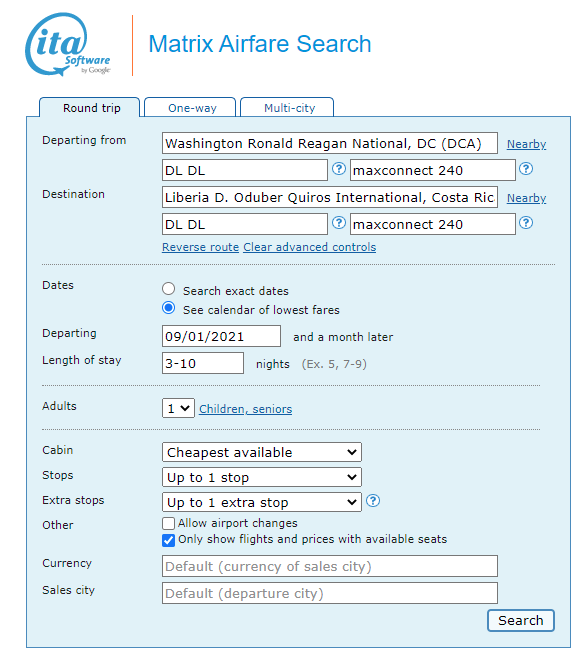Viewport: 587px width, 659px height.
Task: Open the Stops dropdown
Action: [x=261, y=477]
